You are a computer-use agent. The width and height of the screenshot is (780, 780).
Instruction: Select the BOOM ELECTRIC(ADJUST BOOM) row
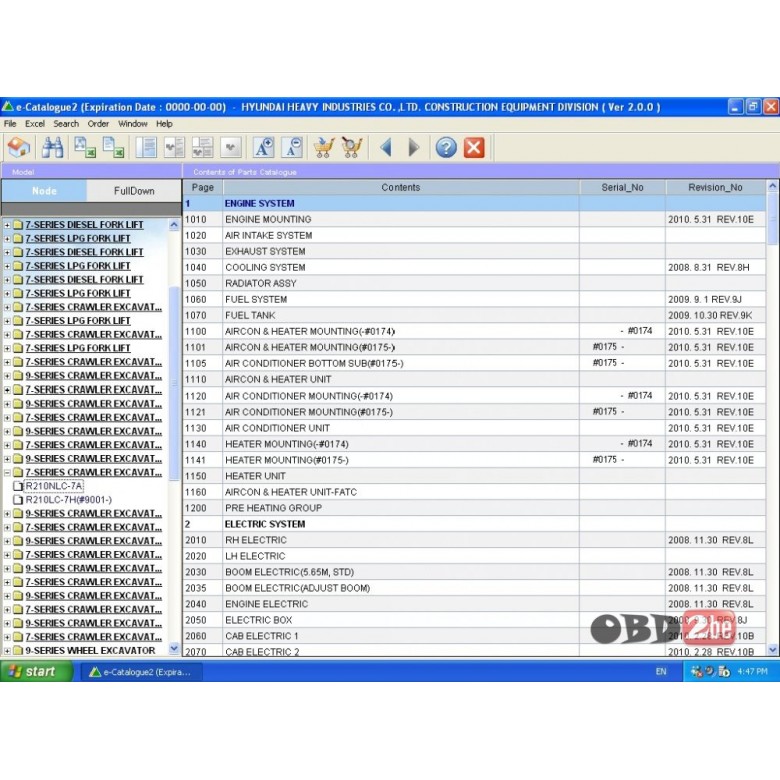click(x=474, y=588)
